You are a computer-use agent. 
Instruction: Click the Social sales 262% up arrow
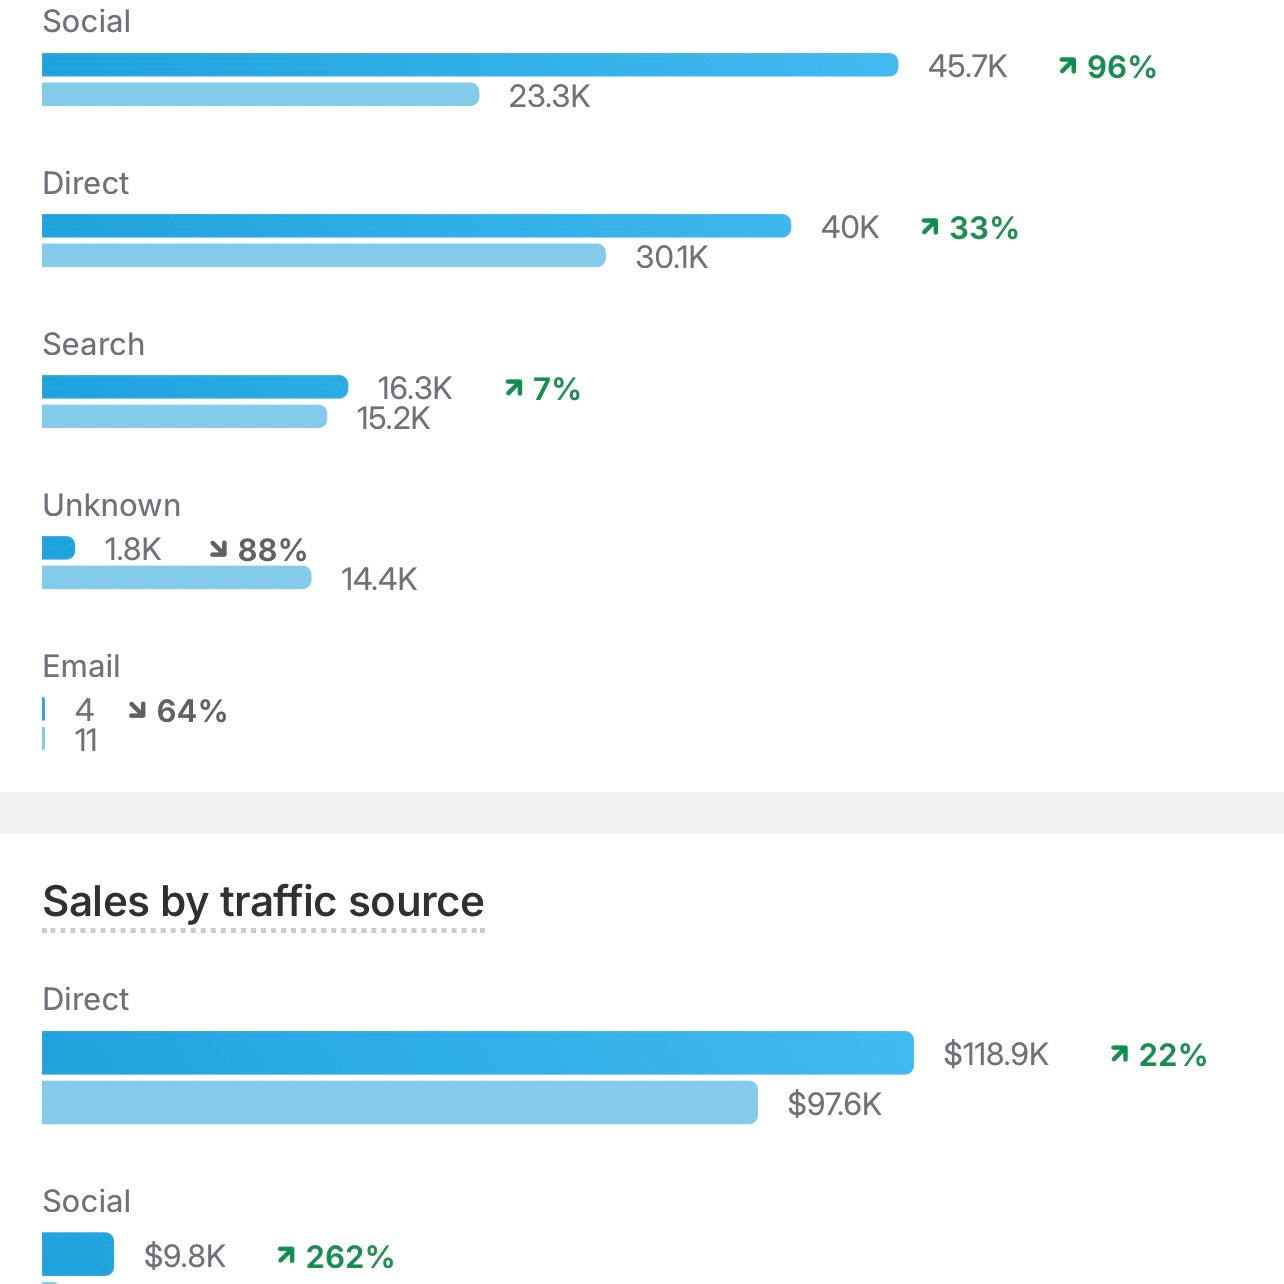(286, 1255)
